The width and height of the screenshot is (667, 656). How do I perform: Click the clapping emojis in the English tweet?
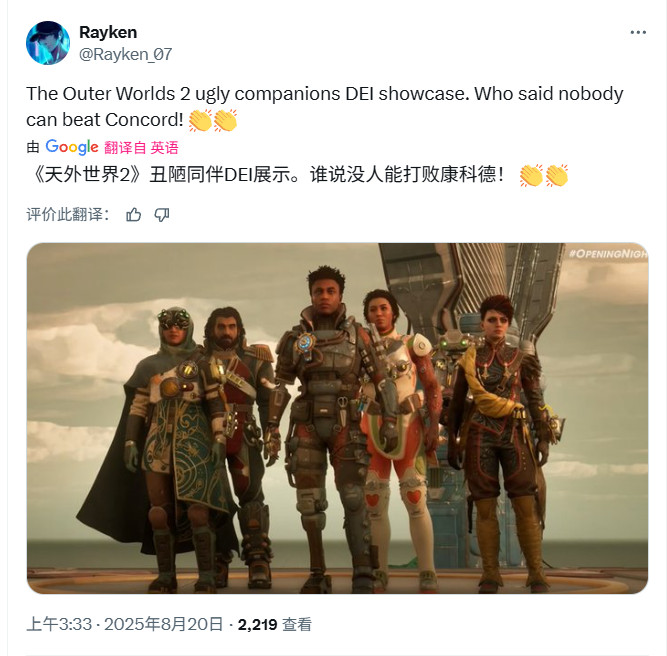pos(213,120)
